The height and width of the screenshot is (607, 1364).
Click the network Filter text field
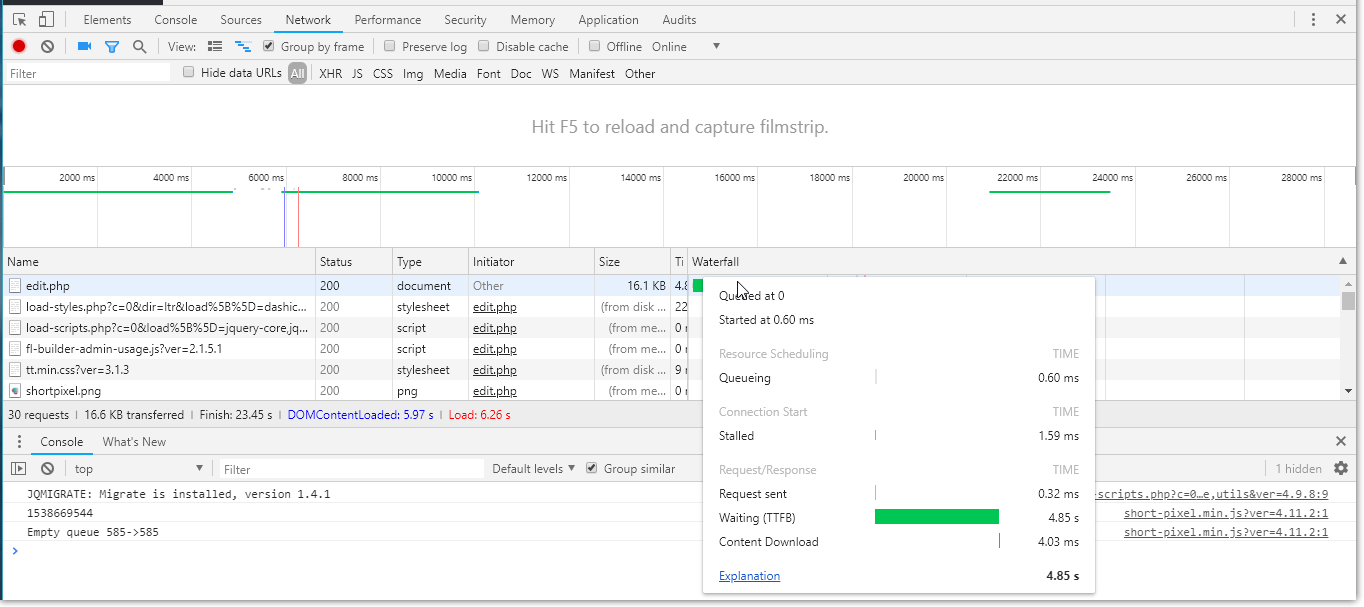(x=88, y=73)
